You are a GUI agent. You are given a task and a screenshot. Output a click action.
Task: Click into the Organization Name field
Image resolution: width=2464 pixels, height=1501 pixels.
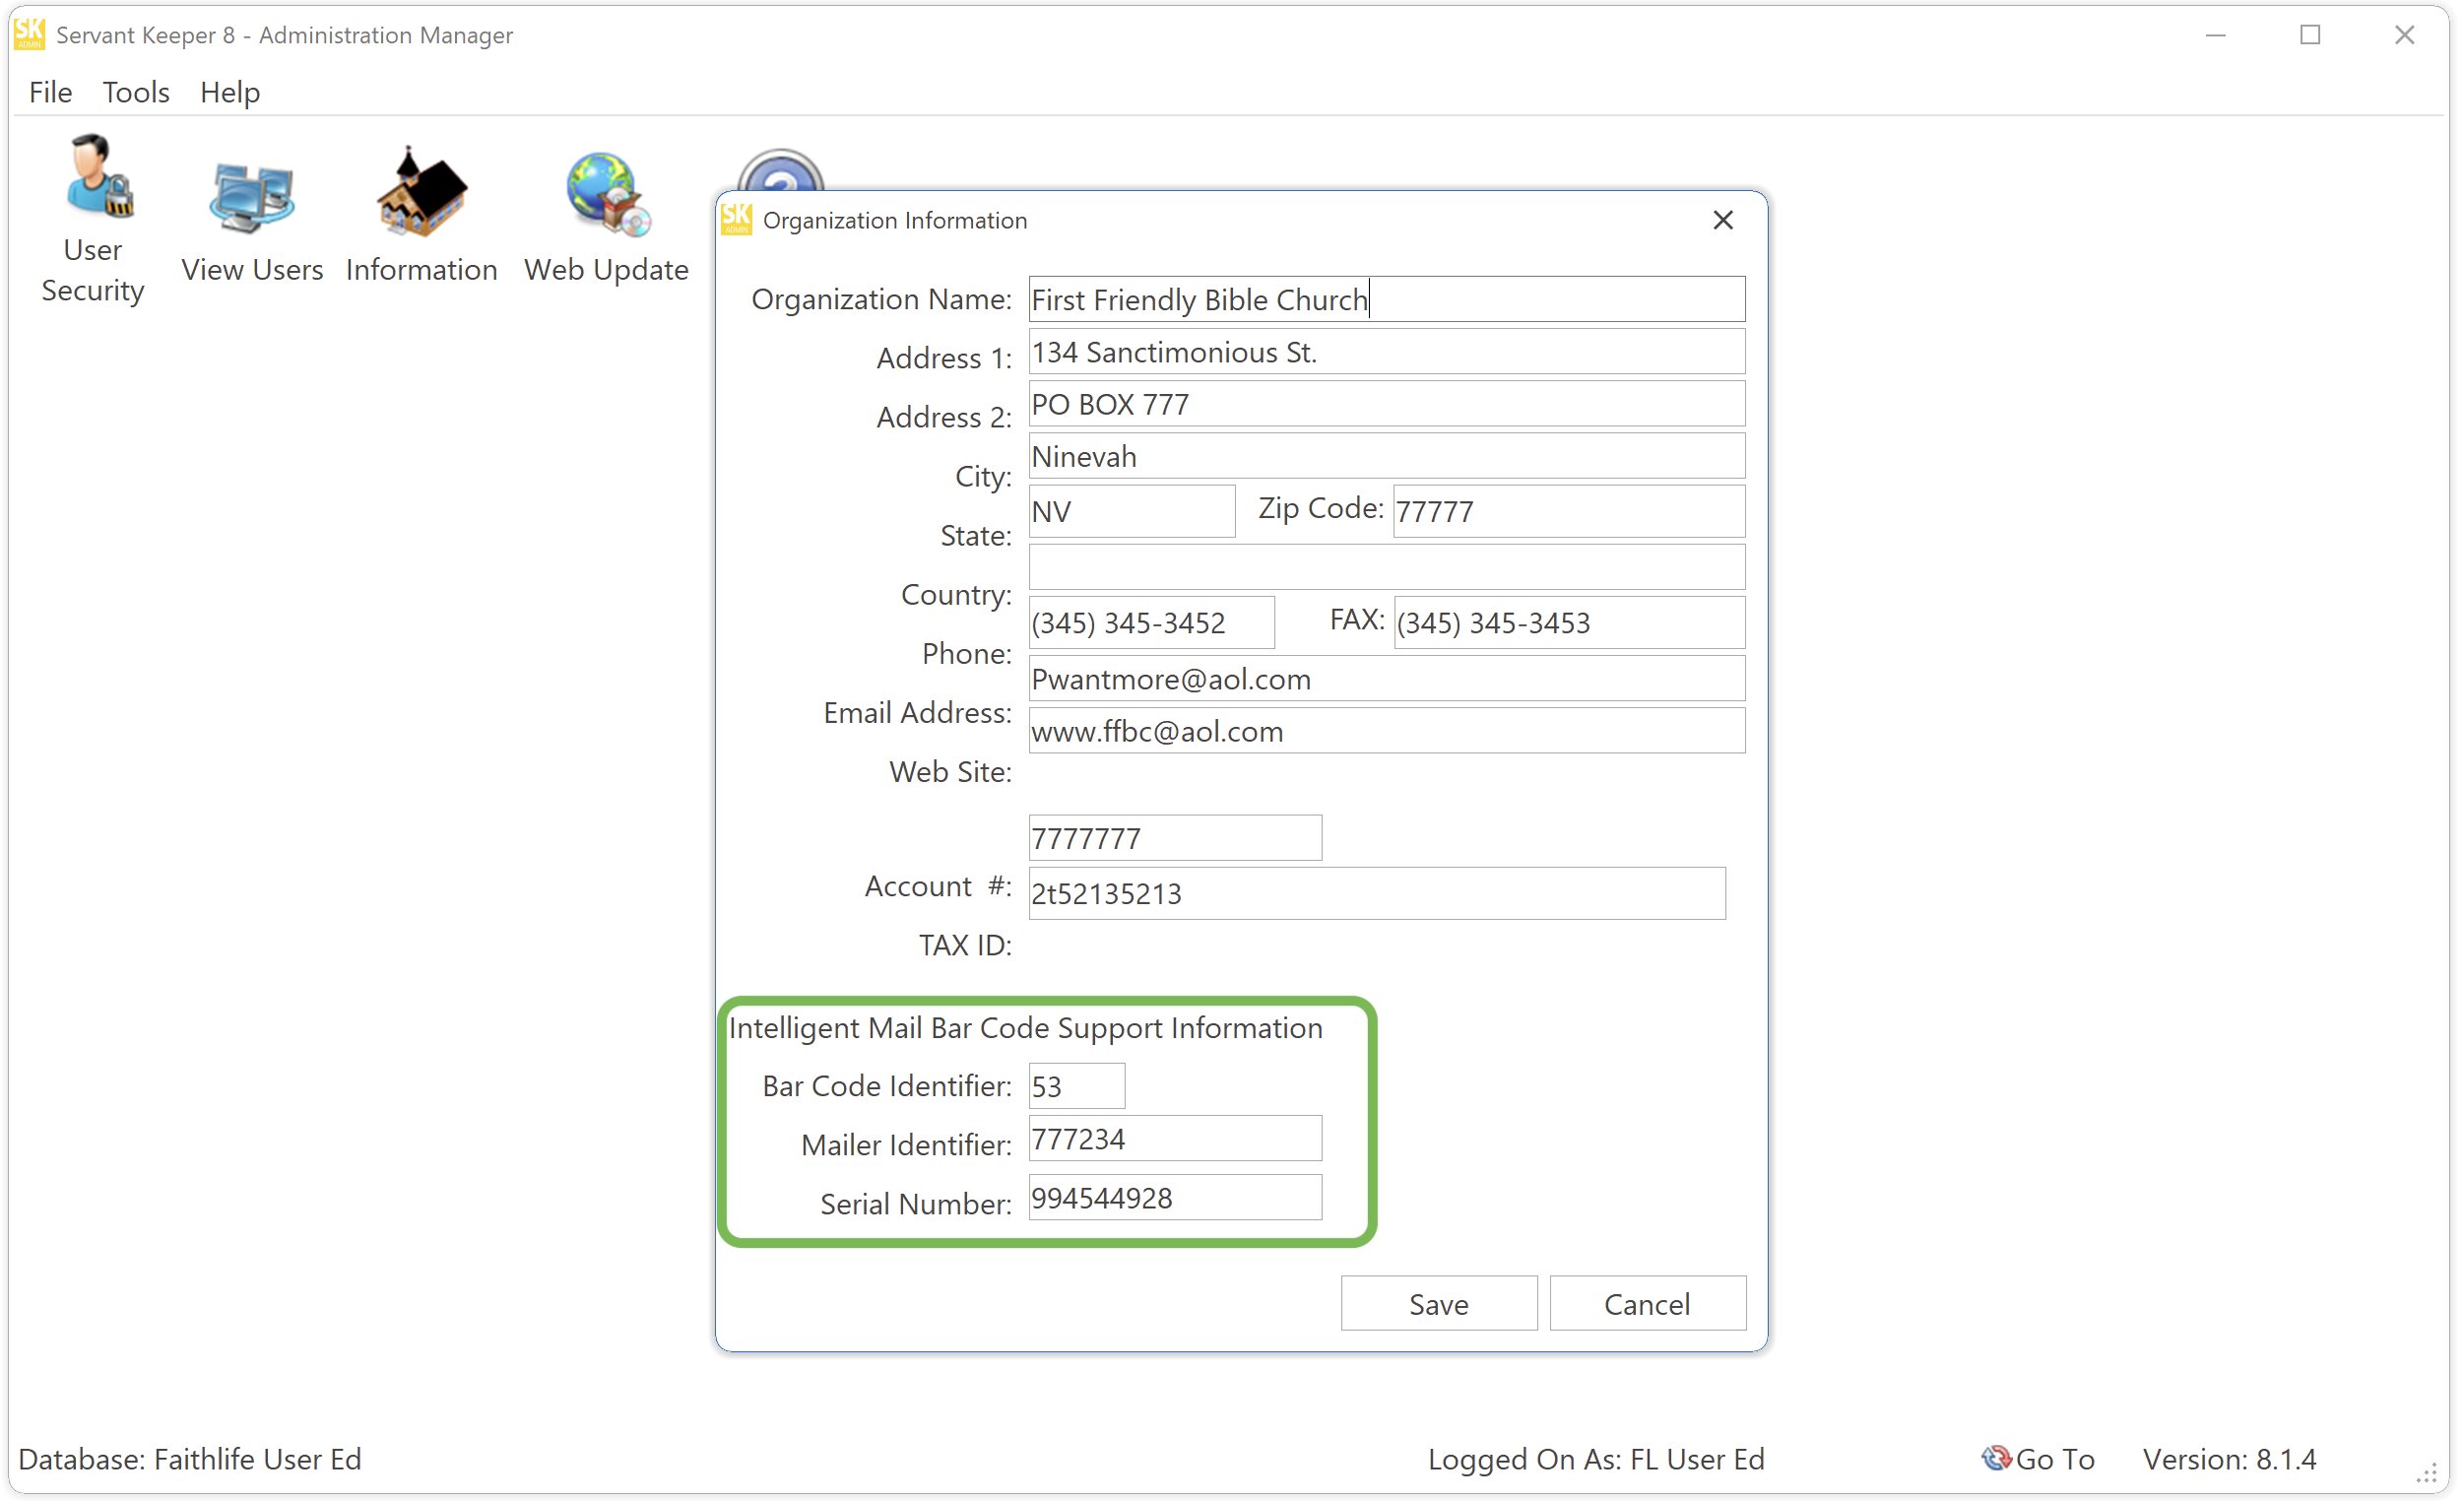coord(1386,299)
